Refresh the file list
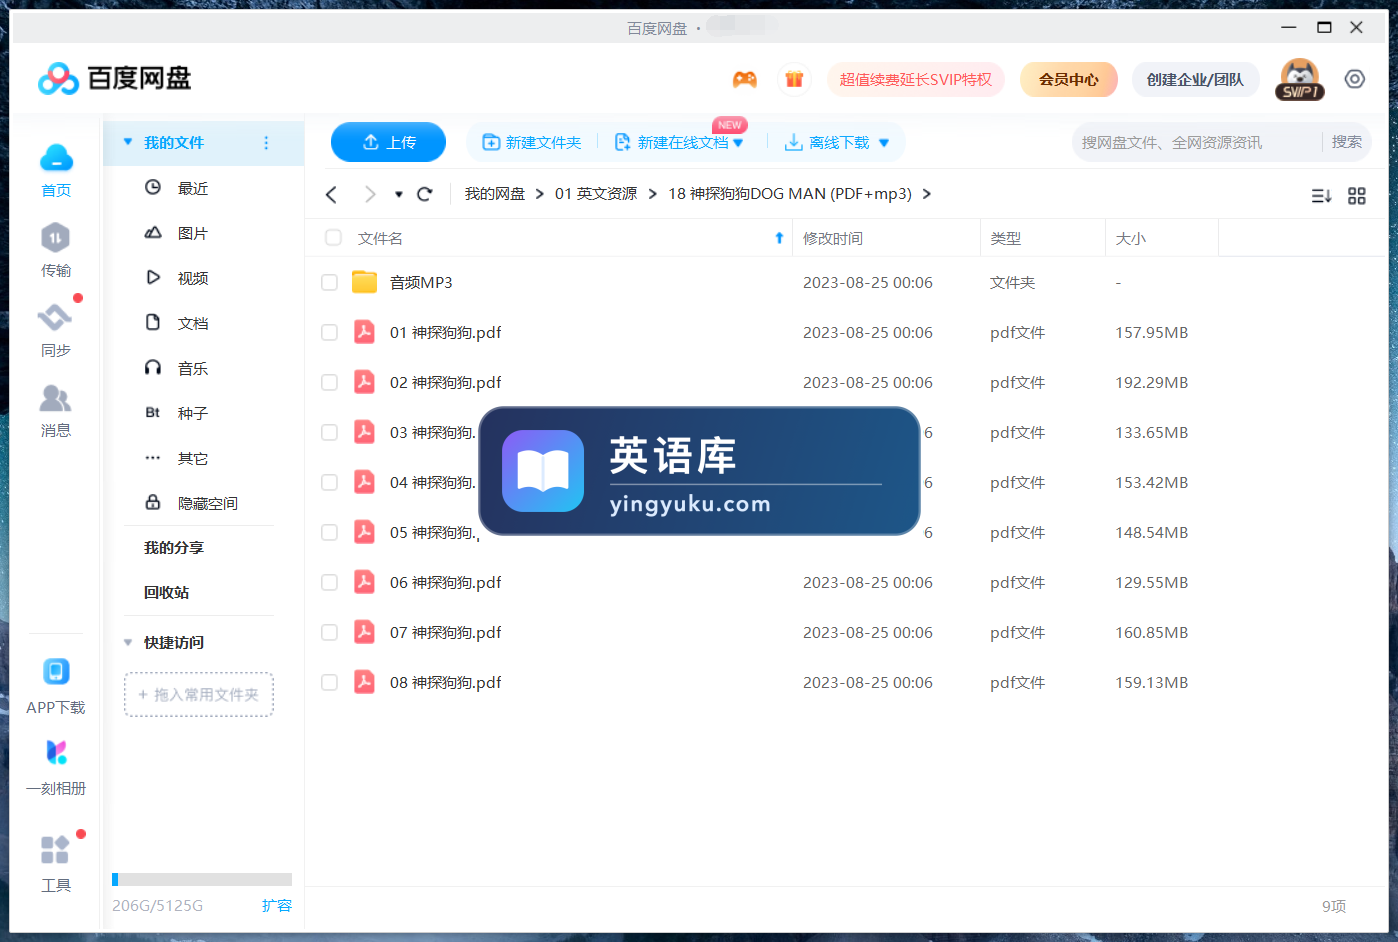1398x942 pixels. (x=425, y=194)
